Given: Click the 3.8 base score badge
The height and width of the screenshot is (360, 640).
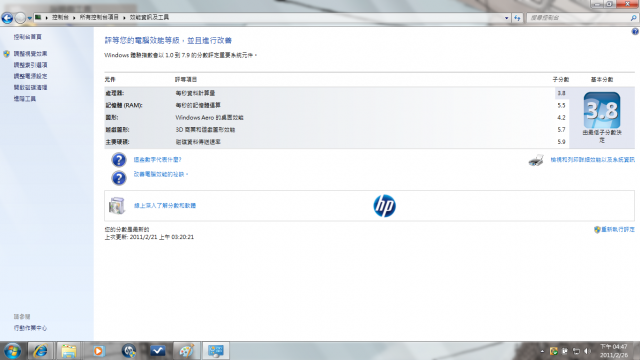Looking at the screenshot, I should pos(602,110).
